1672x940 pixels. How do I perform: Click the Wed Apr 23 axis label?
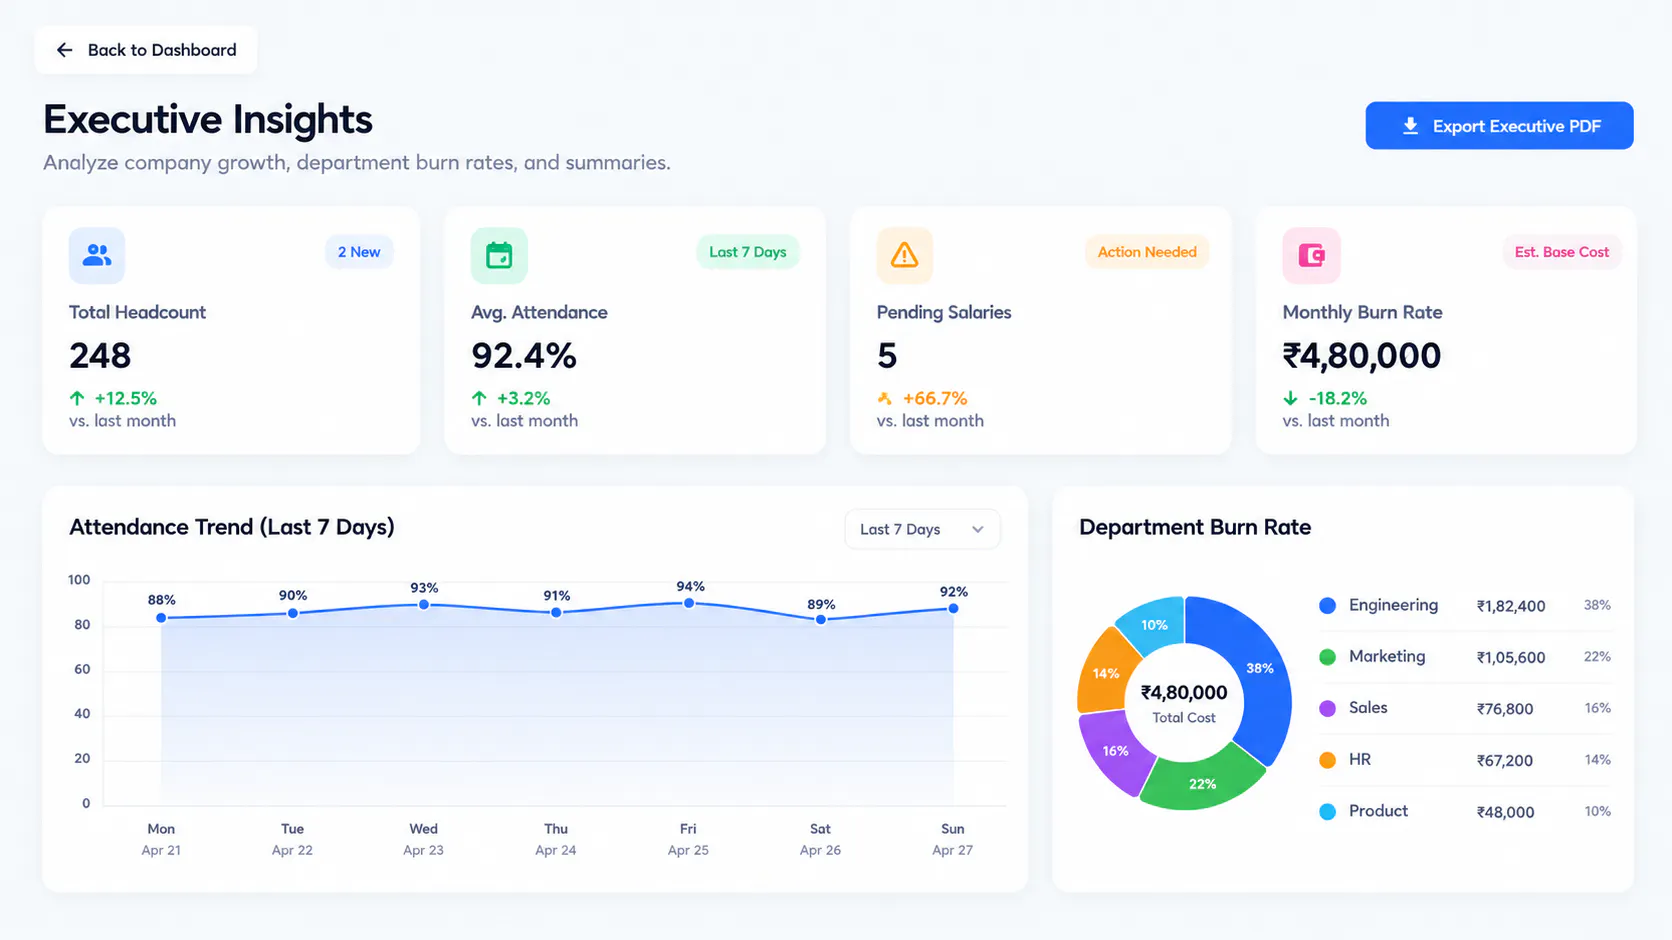coord(423,839)
